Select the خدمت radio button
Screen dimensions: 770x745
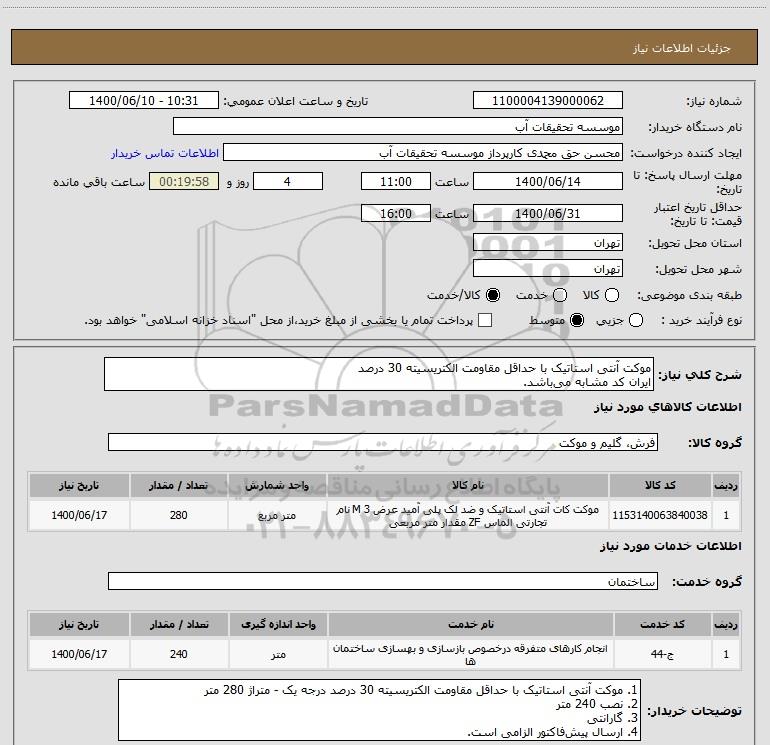[560, 295]
